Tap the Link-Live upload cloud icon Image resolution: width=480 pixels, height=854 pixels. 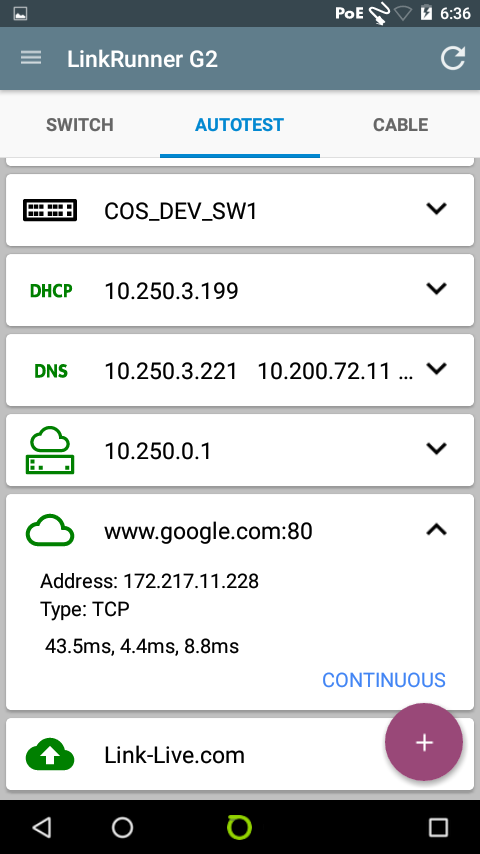(x=50, y=754)
